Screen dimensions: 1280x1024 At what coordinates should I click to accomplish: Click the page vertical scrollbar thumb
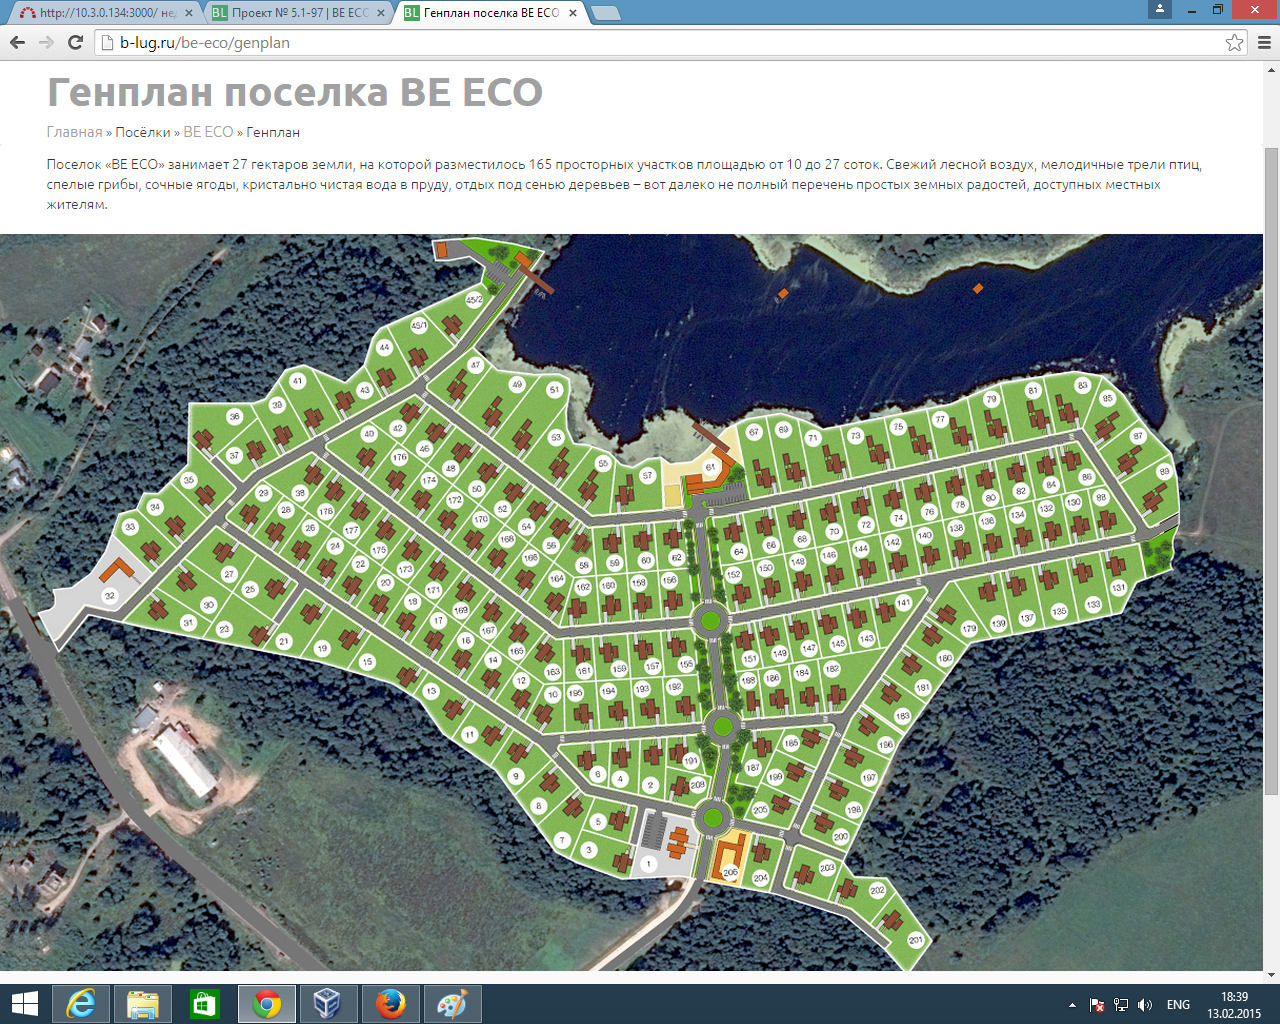point(1271,470)
